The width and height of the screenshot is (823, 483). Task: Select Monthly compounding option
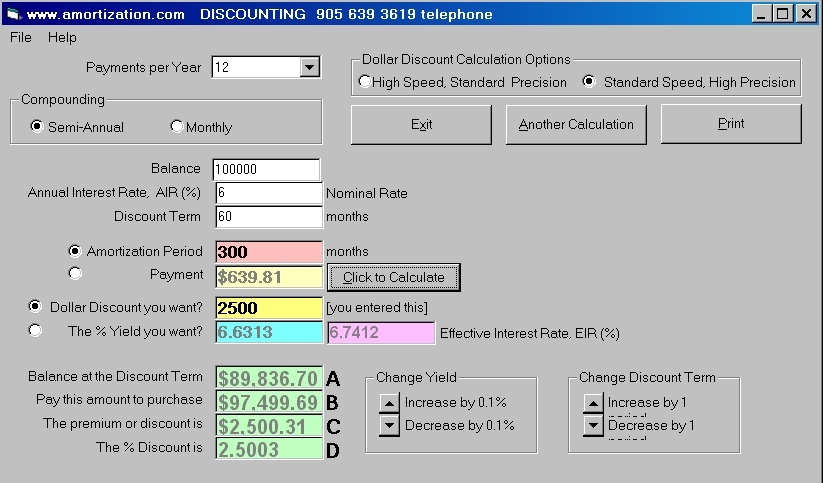pos(177,127)
